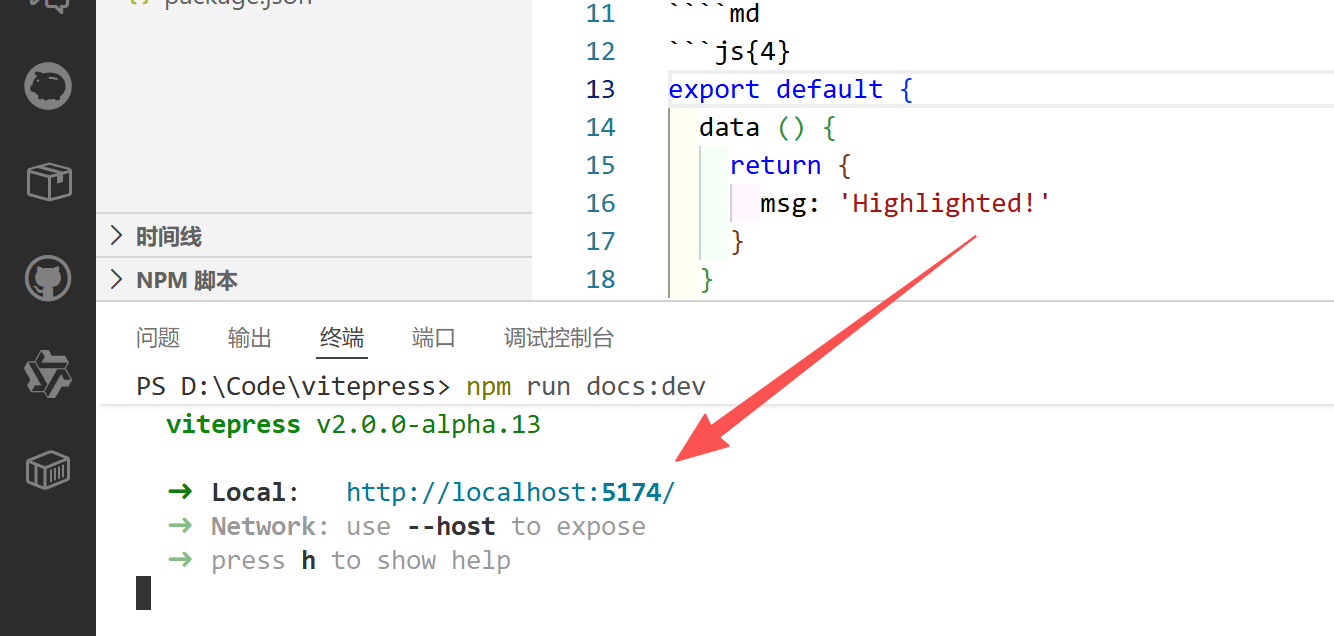Click the terminal block cursor at the prompt
The height and width of the screenshot is (636, 1334).
coord(143,593)
